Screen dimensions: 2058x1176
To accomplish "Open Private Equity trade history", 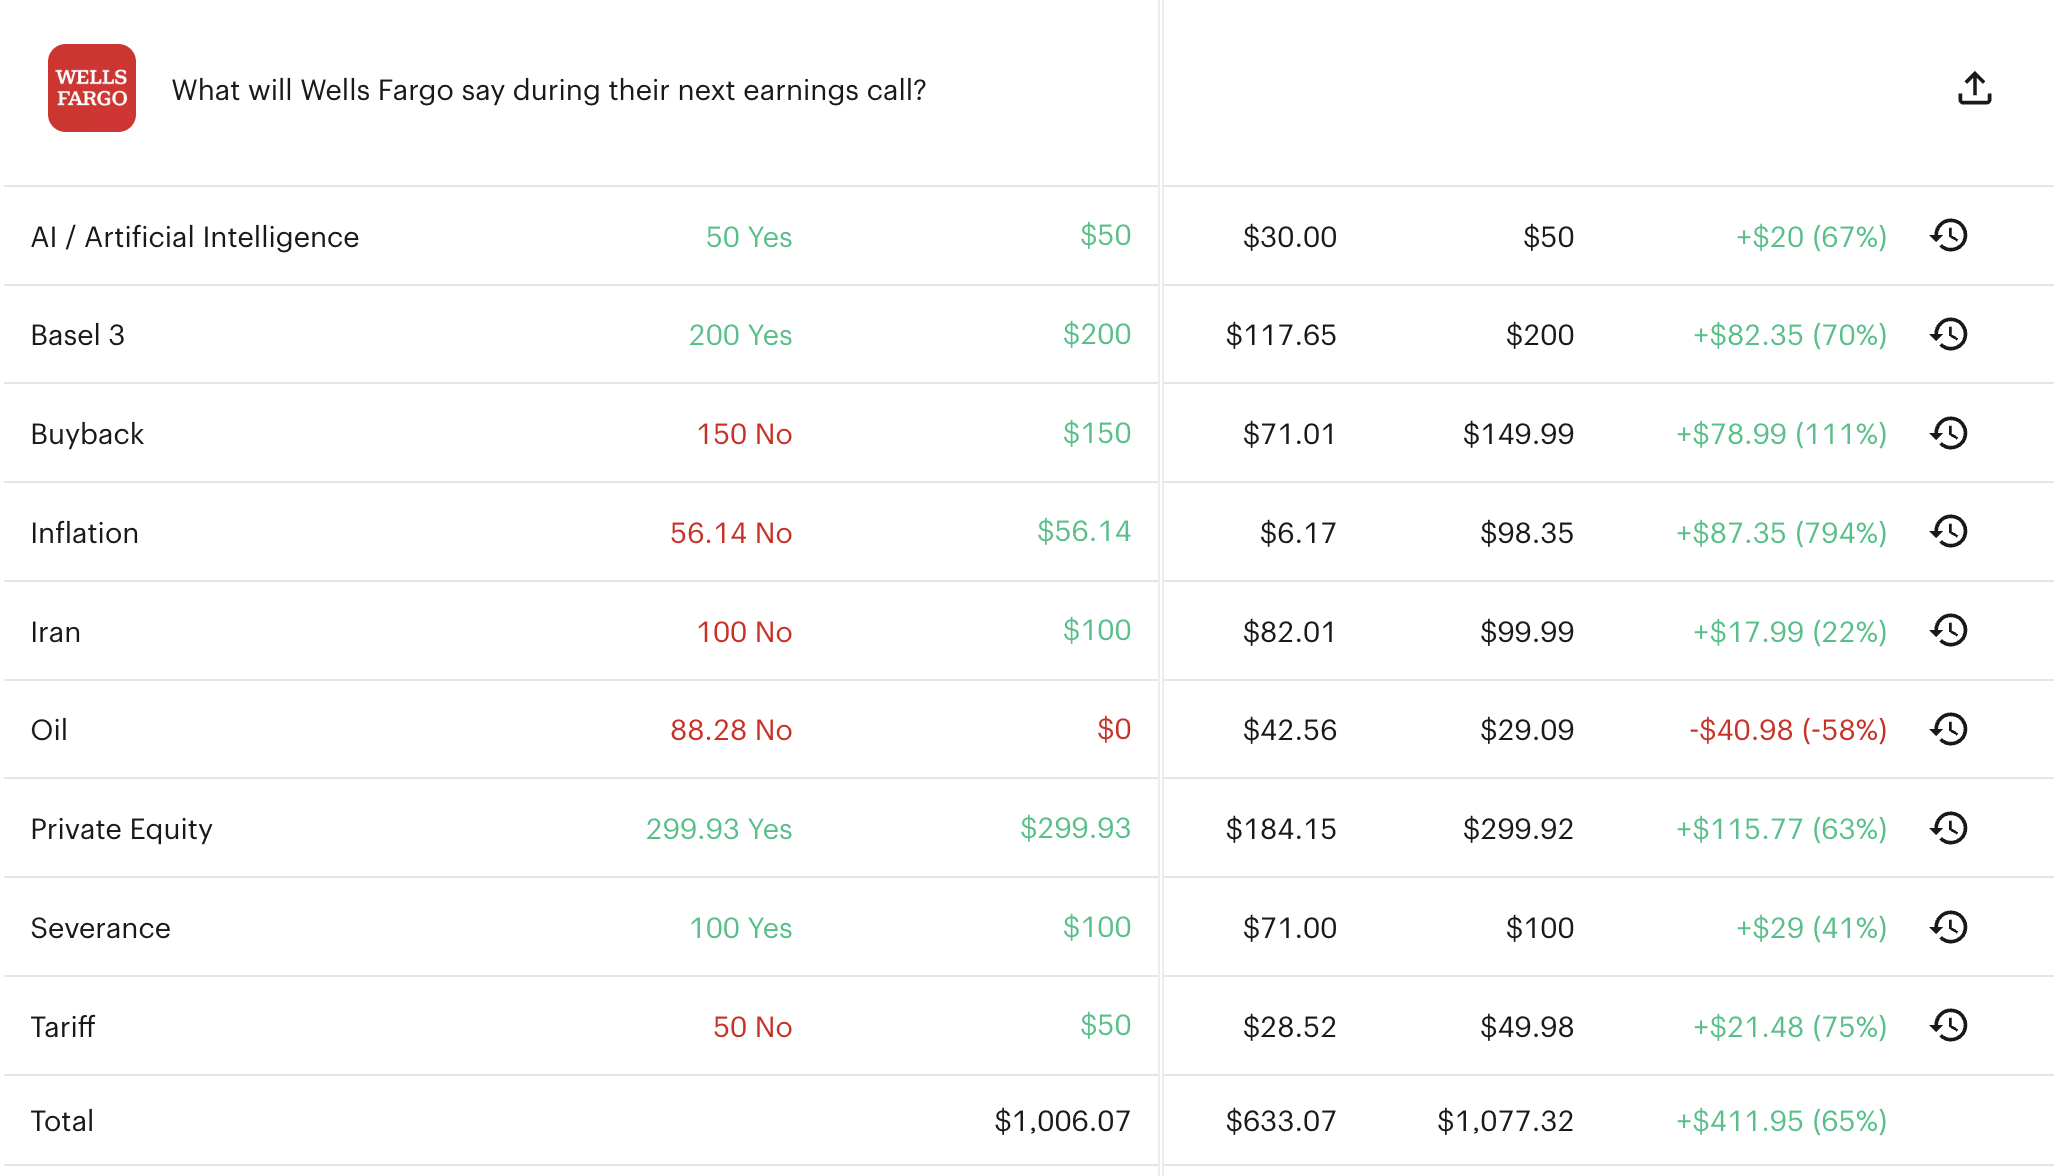I will pyautogui.click(x=1948, y=828).
